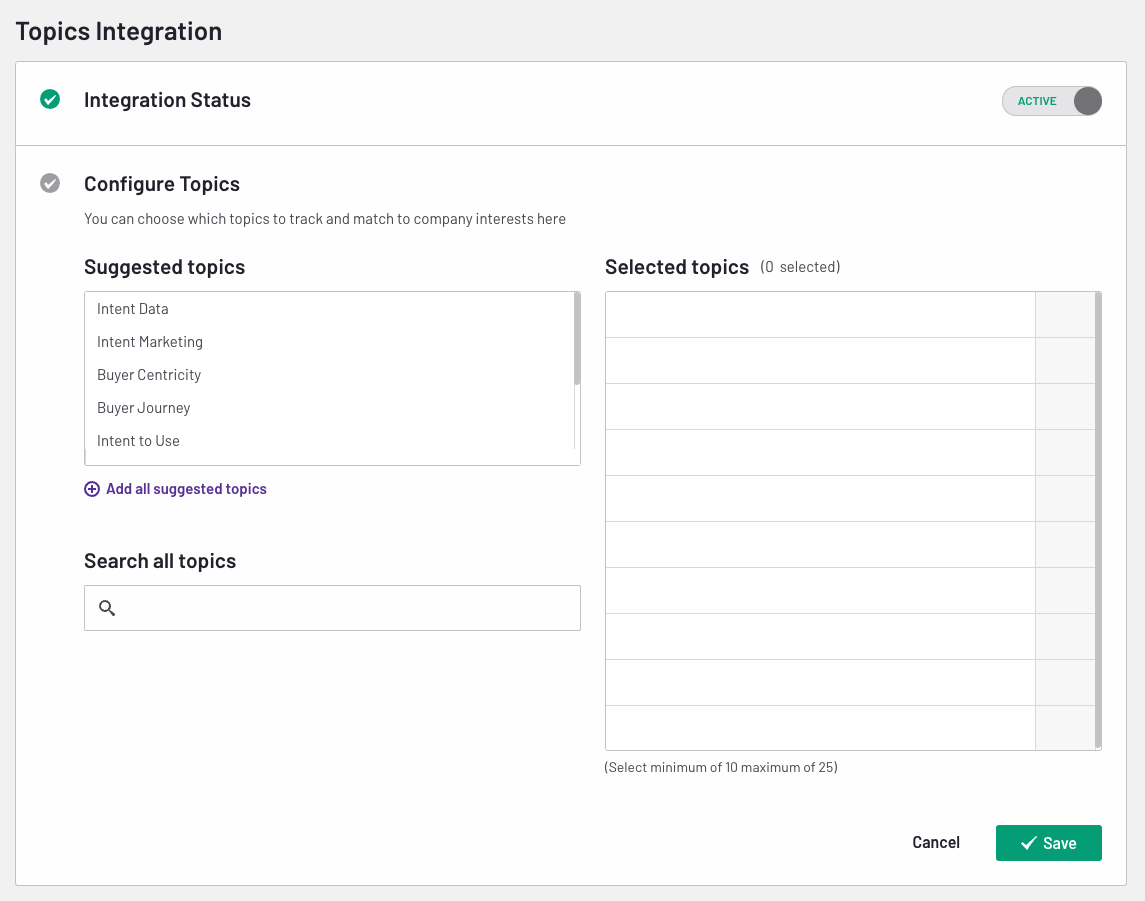Click the magnifying glass search icon
Screen dimensions: 1145x901
point(108,608)
